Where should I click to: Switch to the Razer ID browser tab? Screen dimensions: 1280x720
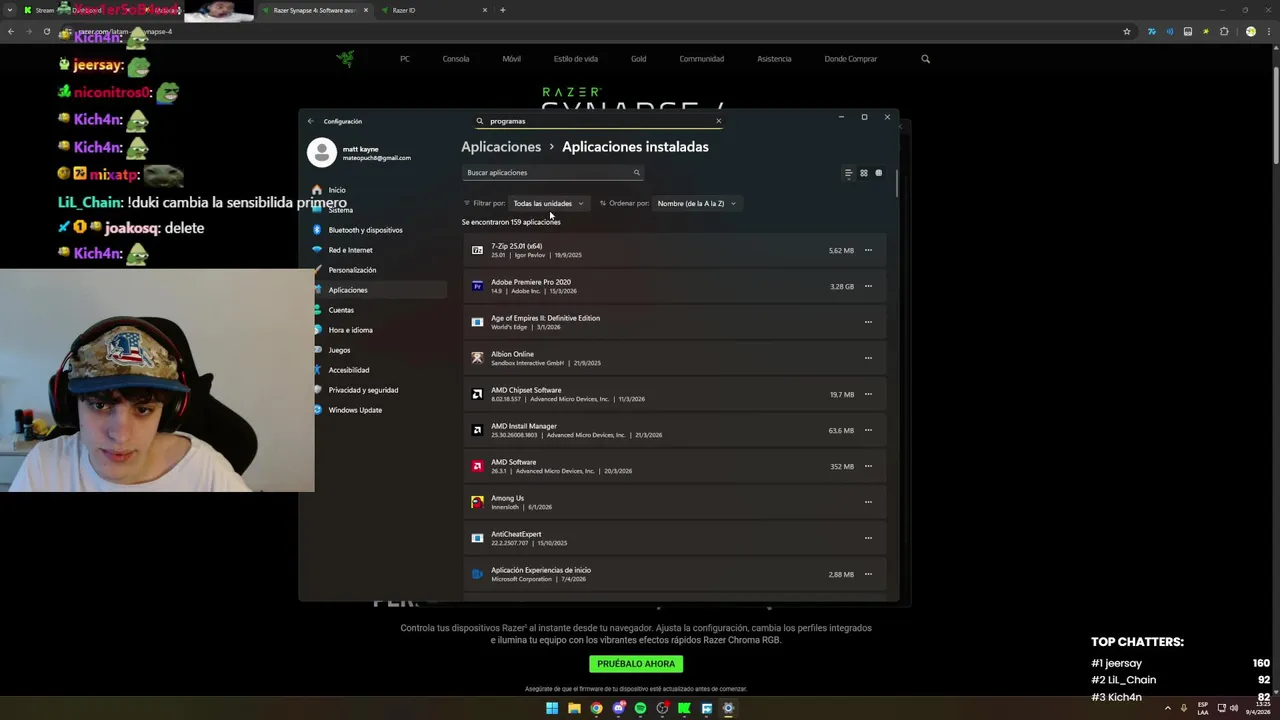coord(434,10)
